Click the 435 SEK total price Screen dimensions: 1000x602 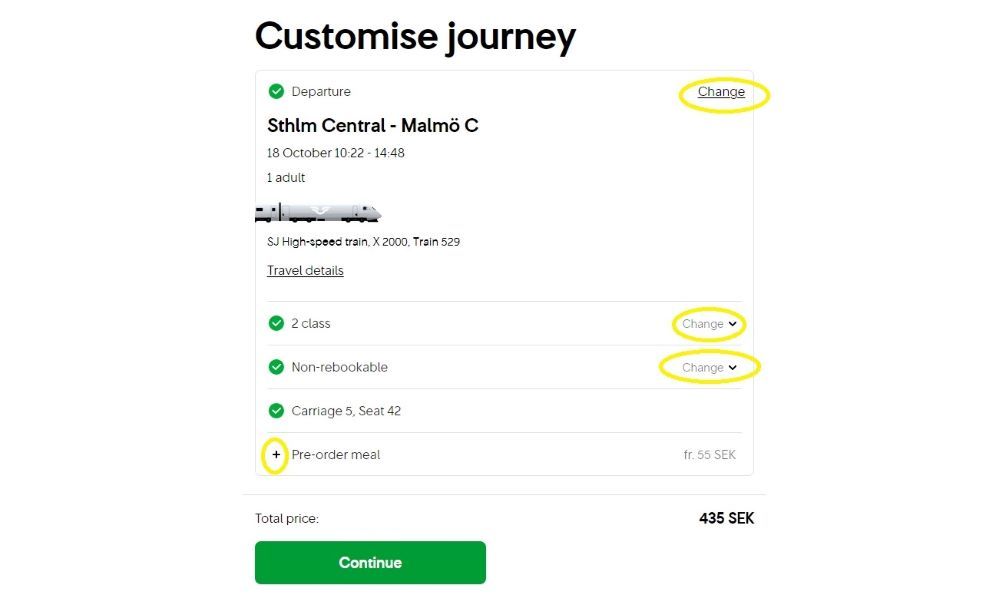click(725, 518)
